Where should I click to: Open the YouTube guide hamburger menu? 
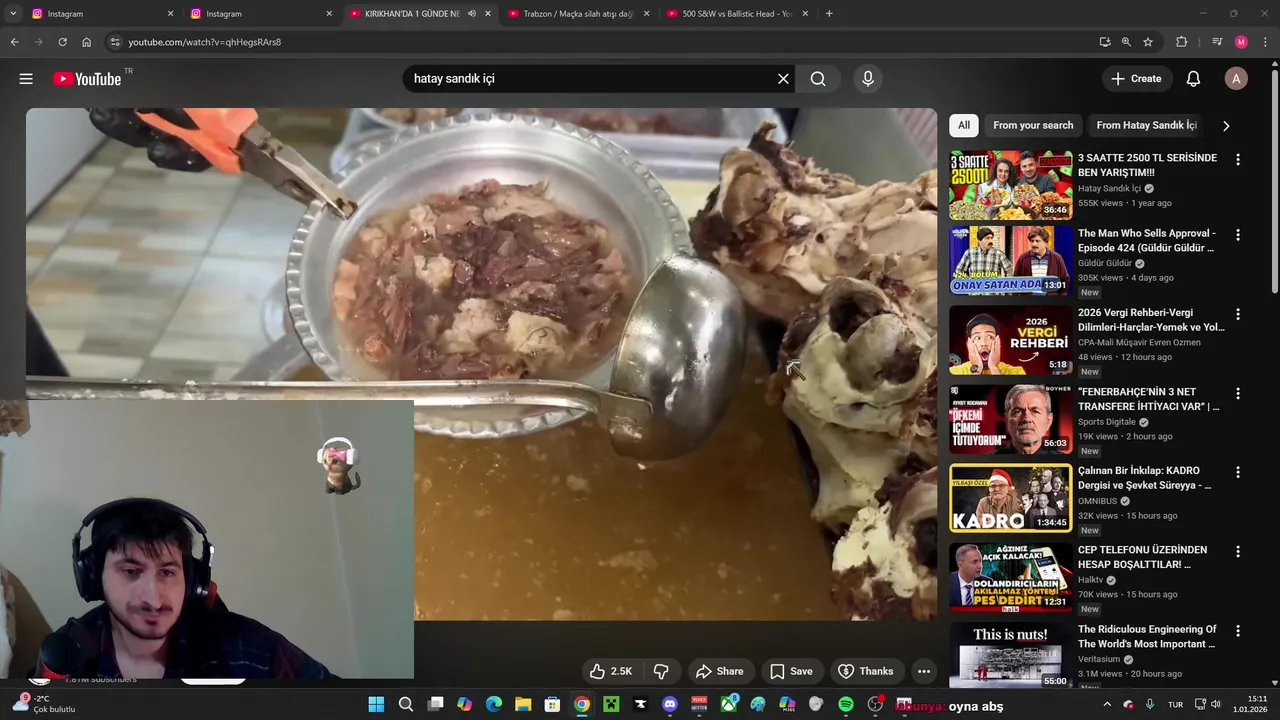pyautogui.click(x=26, y=79)
